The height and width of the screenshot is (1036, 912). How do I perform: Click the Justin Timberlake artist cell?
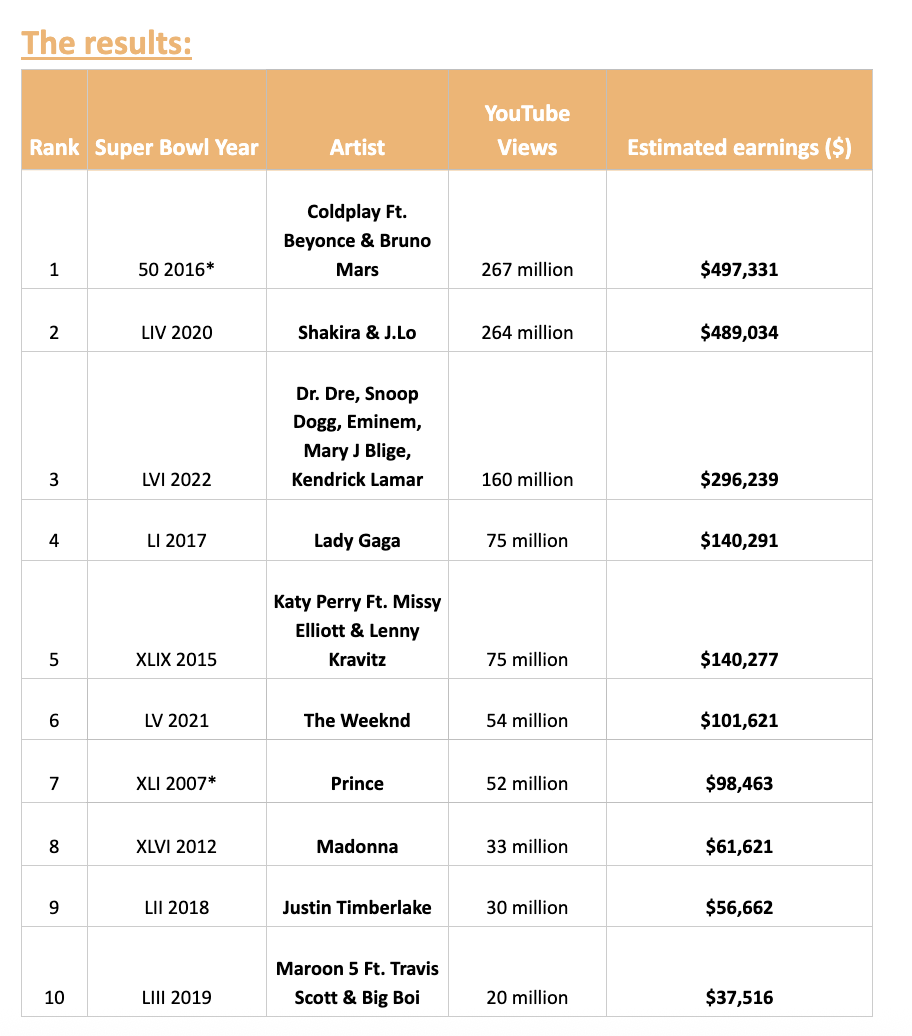(357, 908)
